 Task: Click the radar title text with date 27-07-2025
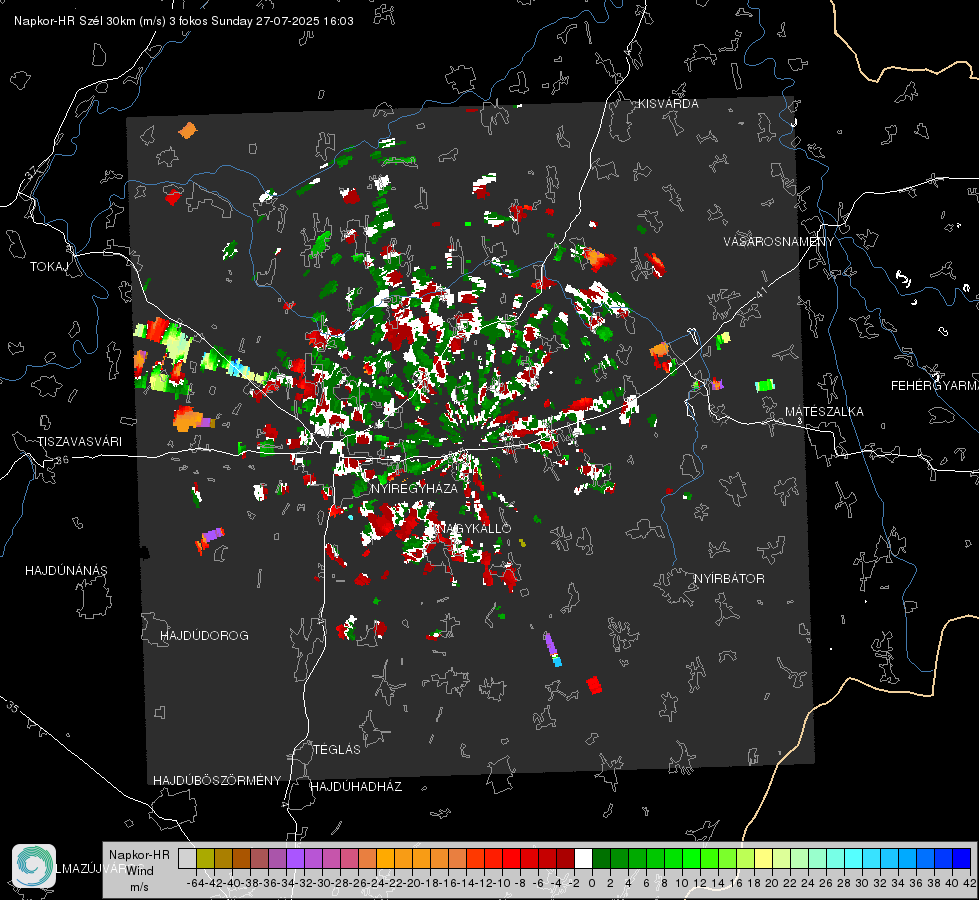[x=184, y=21]
